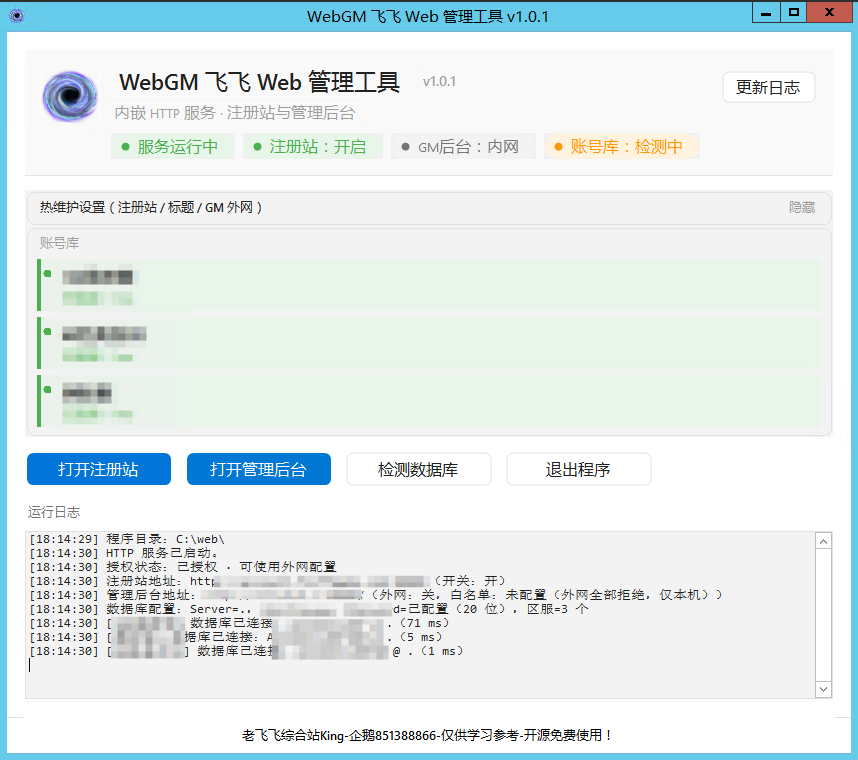Screen dimensions: 858x760
Task: Click the 隐藏 toggle link
Action: [x=802, y=207]
